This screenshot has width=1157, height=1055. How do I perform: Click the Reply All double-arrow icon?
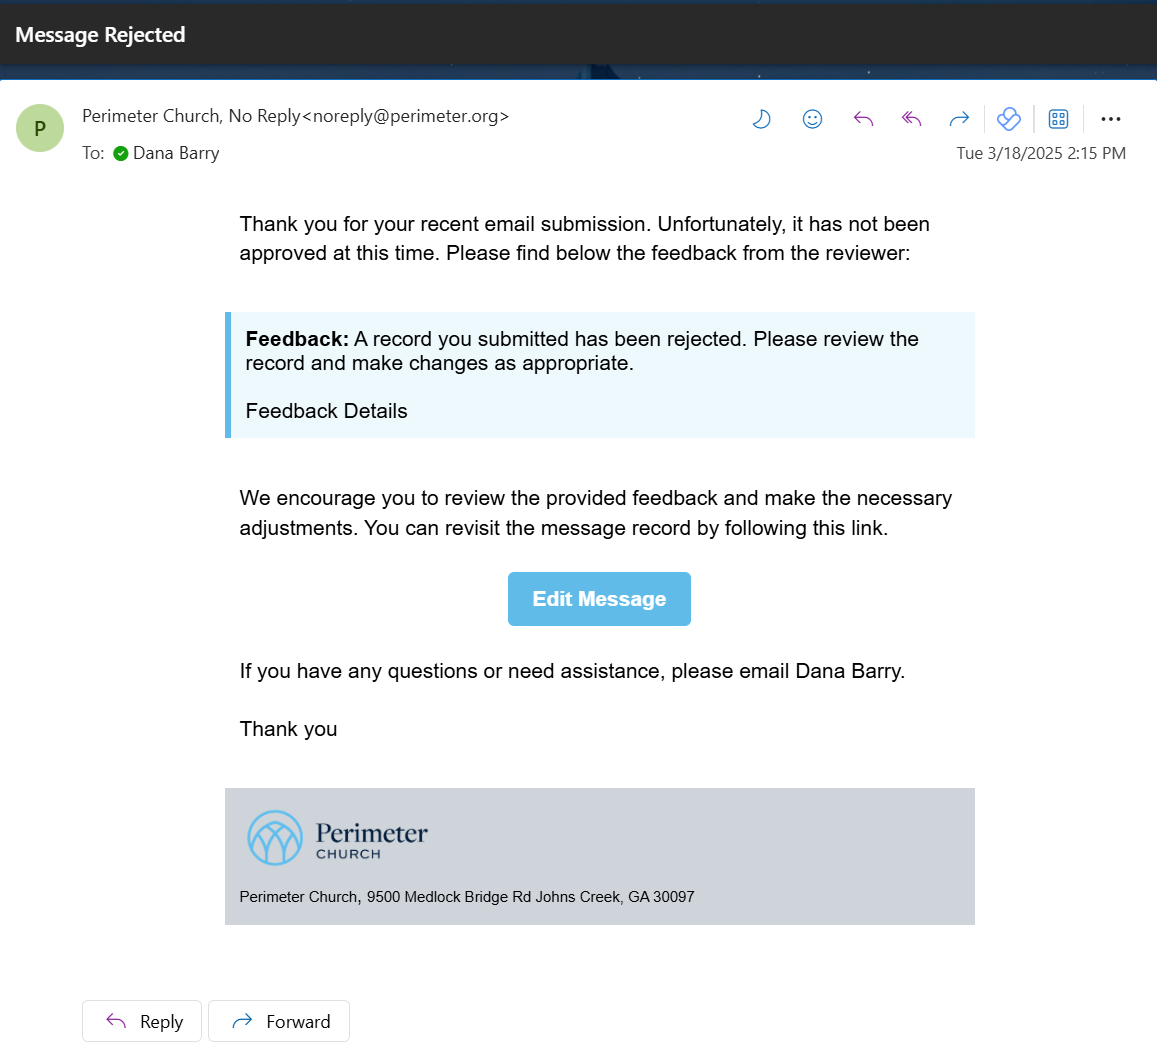click(x=911, y=119)
